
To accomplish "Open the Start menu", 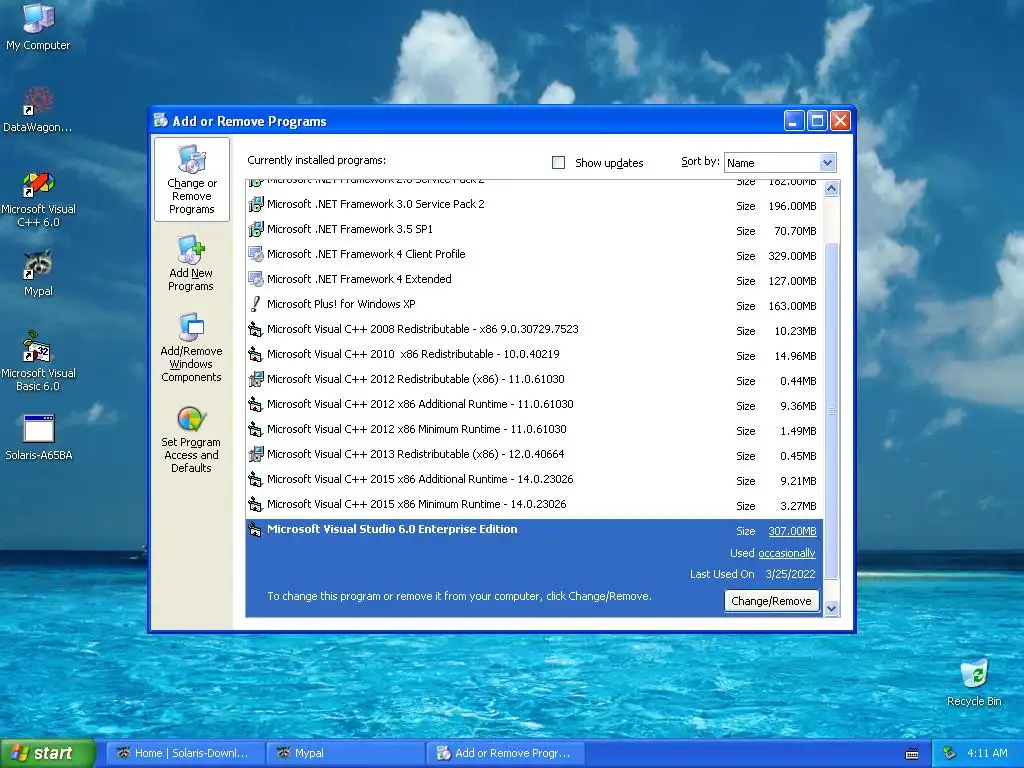I will [x=47, y=754].
